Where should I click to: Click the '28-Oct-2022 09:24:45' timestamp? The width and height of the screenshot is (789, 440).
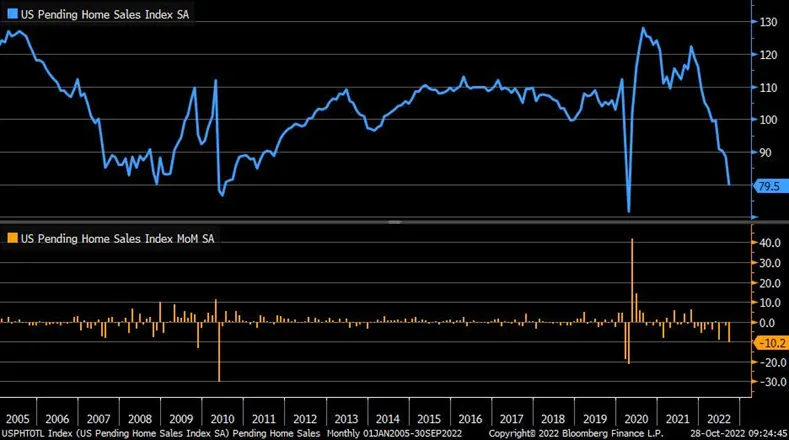pyautogui.click(x=738, y=433)
